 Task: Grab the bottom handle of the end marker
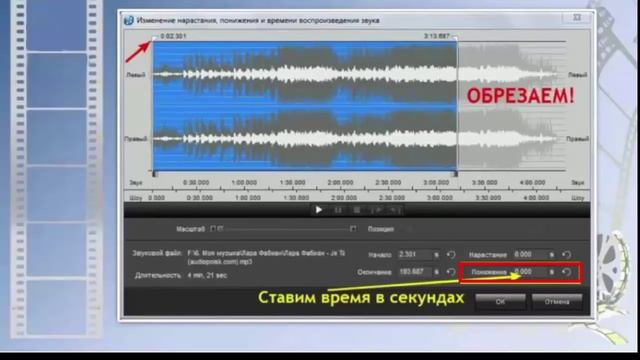[456, 174]
